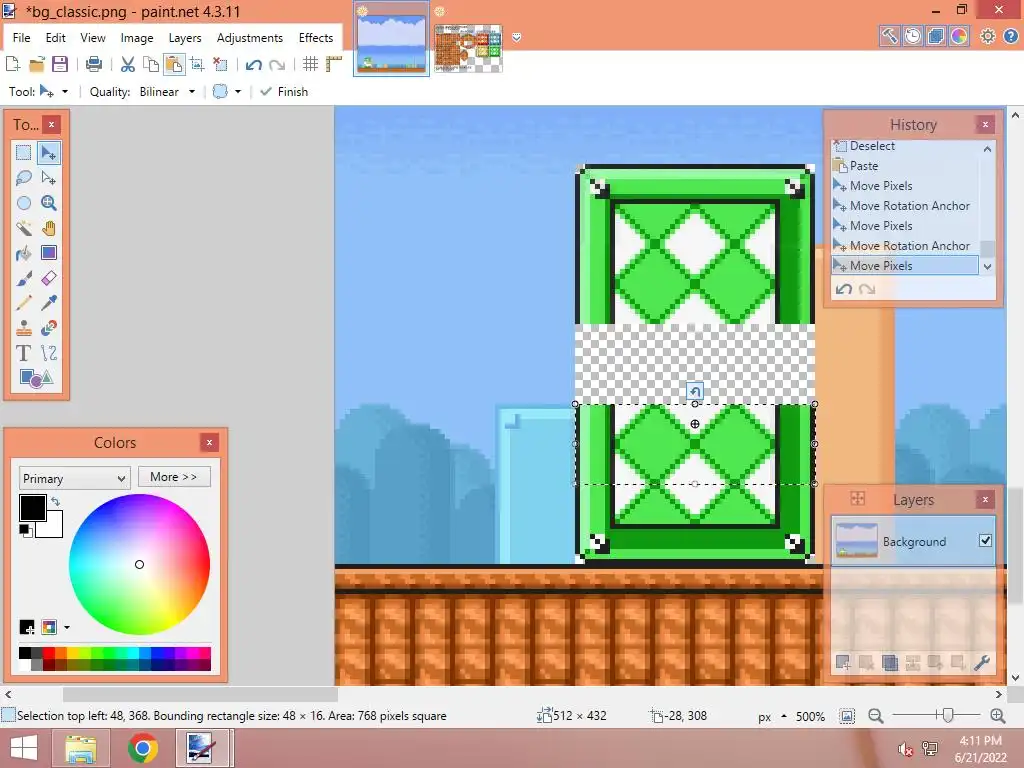
Task: Open the Quality Bilinear dropdown
Action: 191,91
